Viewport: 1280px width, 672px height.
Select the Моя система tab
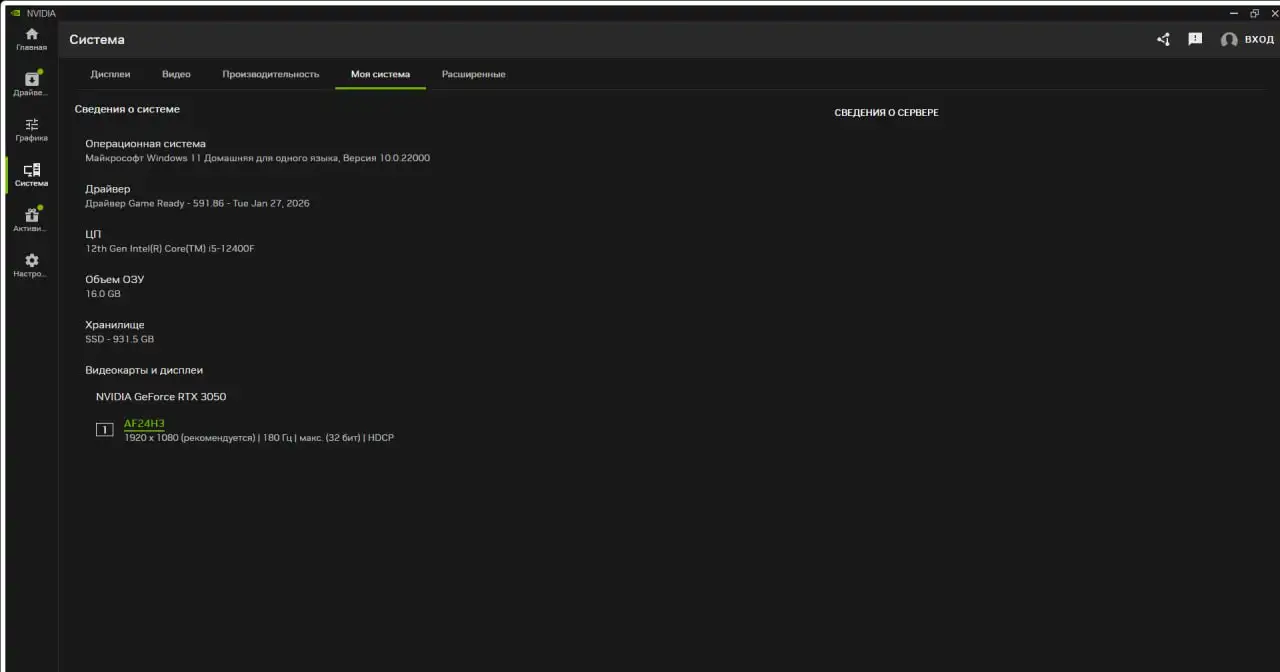click(380, 74)
